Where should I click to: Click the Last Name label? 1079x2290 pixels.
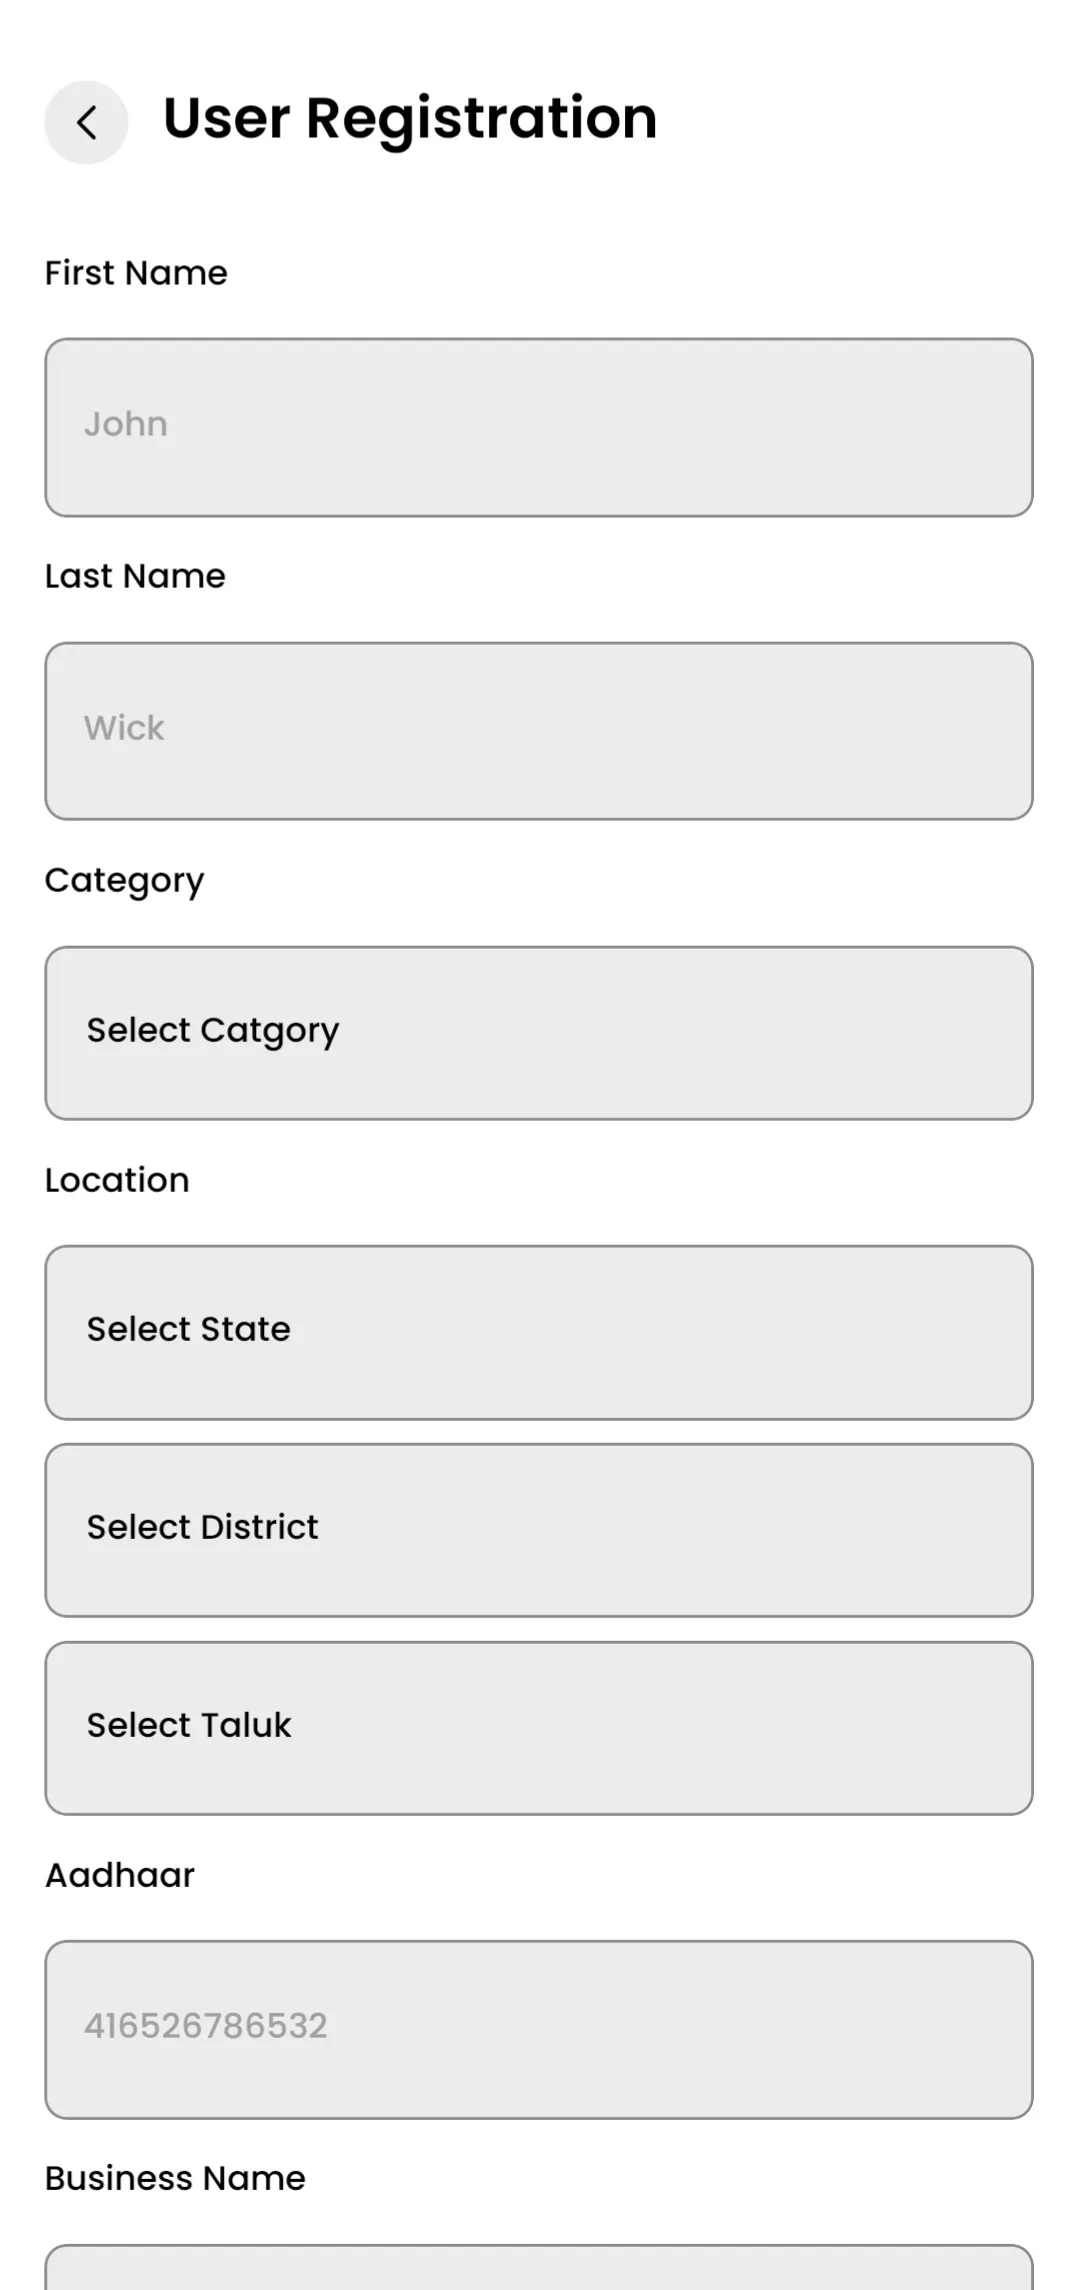[x=135, y=576]
